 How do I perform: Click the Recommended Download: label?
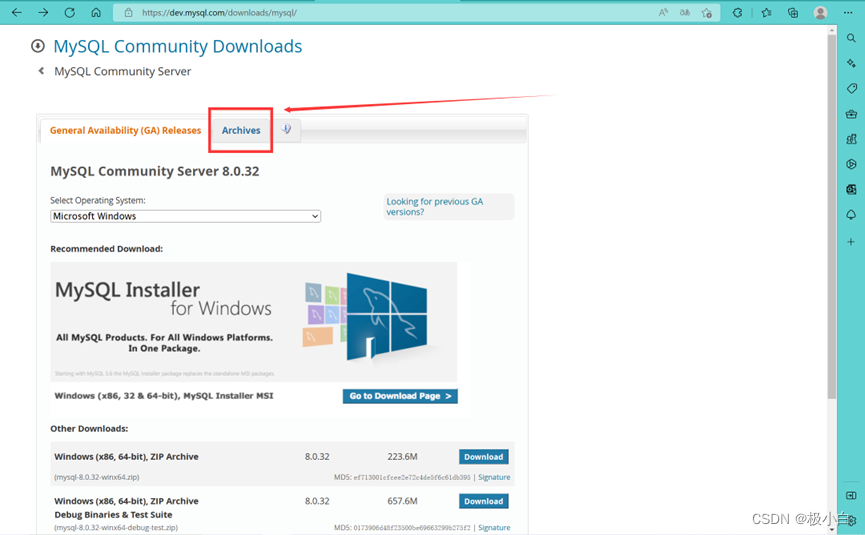pos(106,249)
